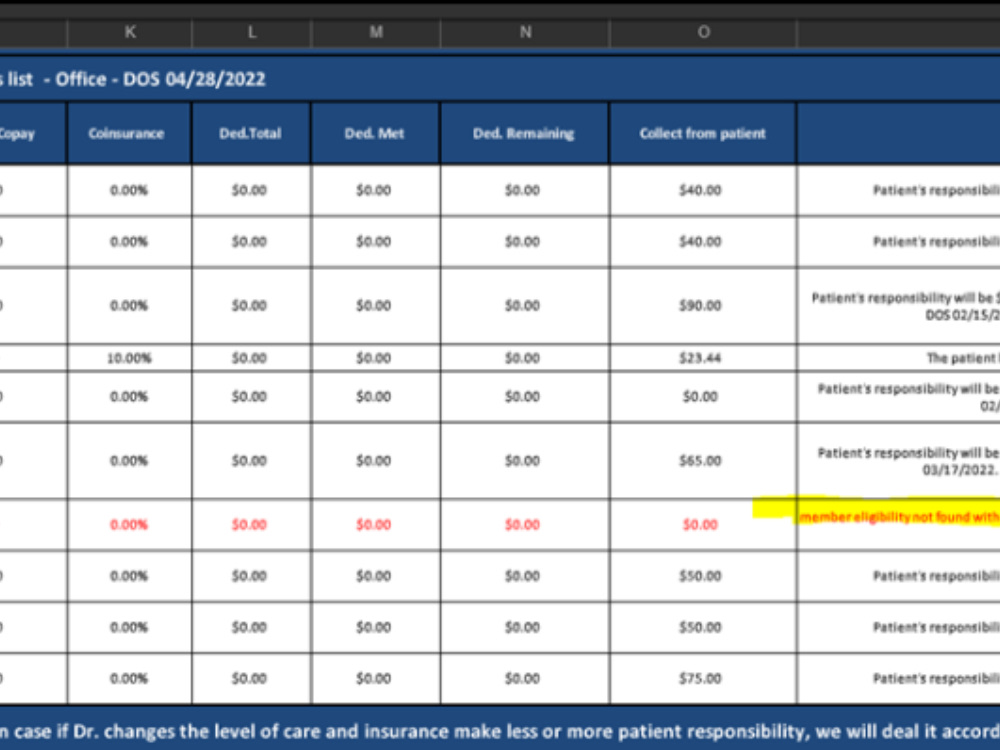The height and width of the screenshot is (750, 1000).
Task: Select Coinsurance cell in the $90.00 row
Action: (129, 305)
